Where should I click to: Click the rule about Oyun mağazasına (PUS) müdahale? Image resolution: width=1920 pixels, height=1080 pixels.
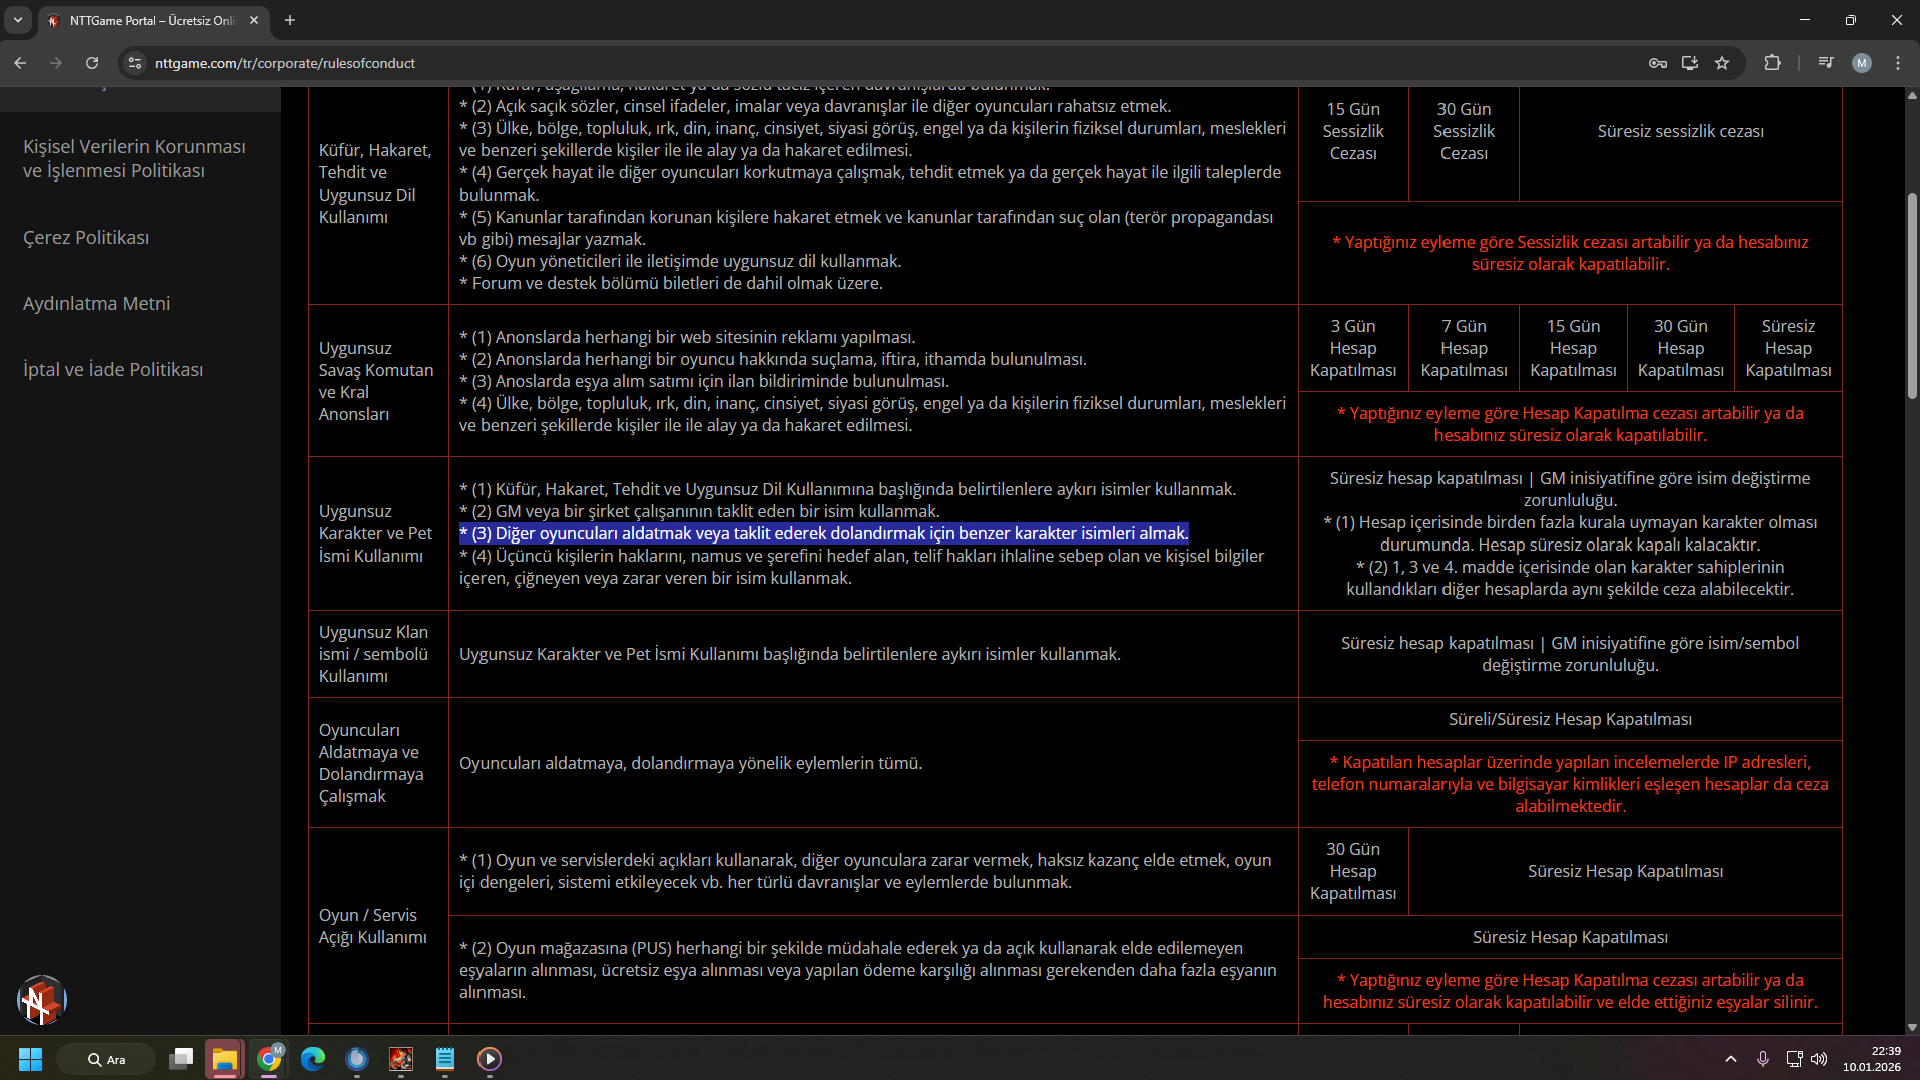(868, 970)
